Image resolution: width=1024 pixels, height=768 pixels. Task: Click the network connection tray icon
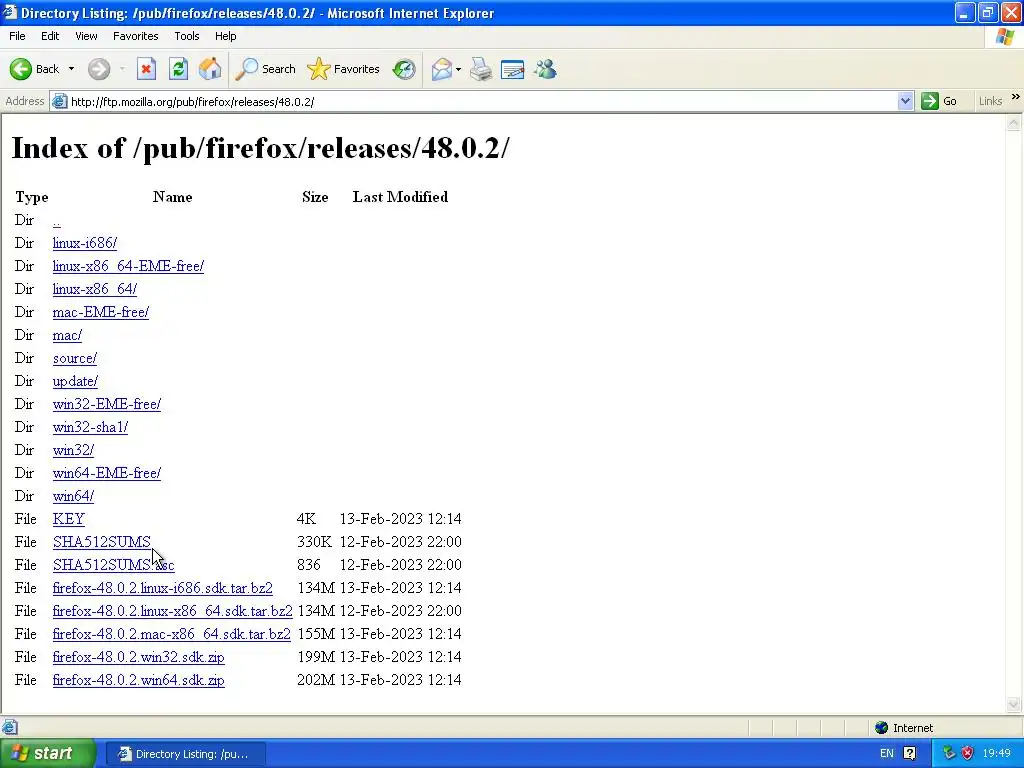pos(949,754)
